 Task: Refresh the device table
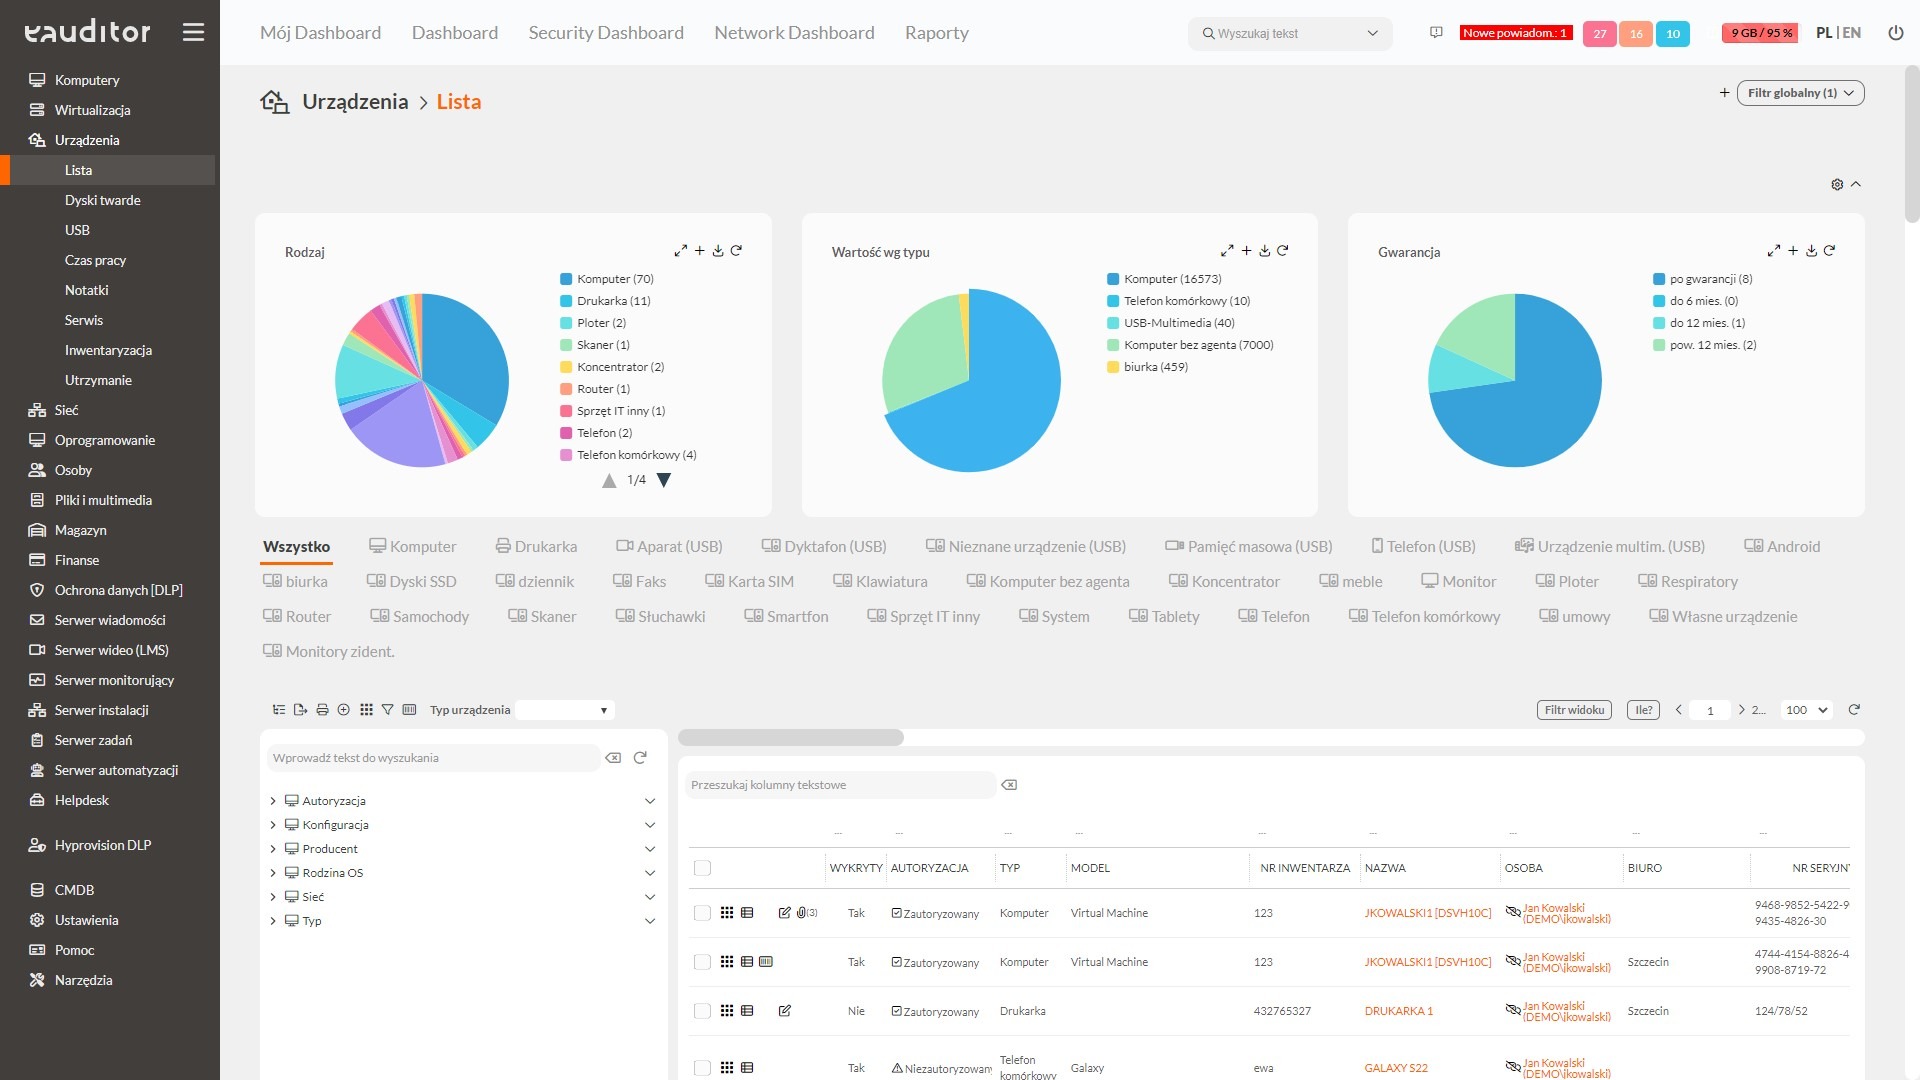(x=1854, y=710)
